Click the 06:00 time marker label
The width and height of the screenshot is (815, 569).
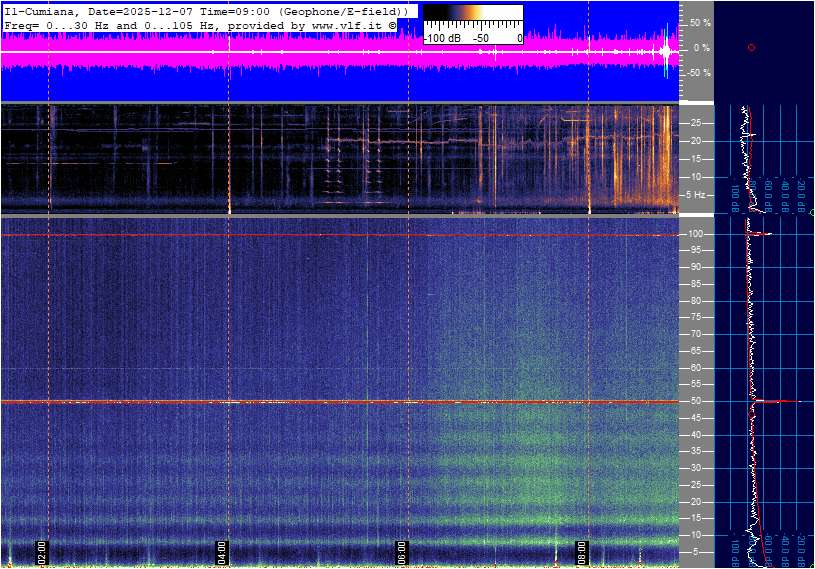coord(402,551)
